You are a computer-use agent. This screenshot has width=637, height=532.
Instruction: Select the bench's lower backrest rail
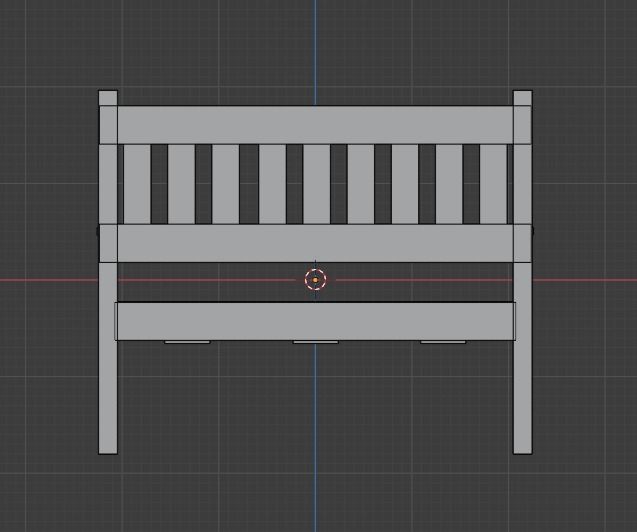315,243
